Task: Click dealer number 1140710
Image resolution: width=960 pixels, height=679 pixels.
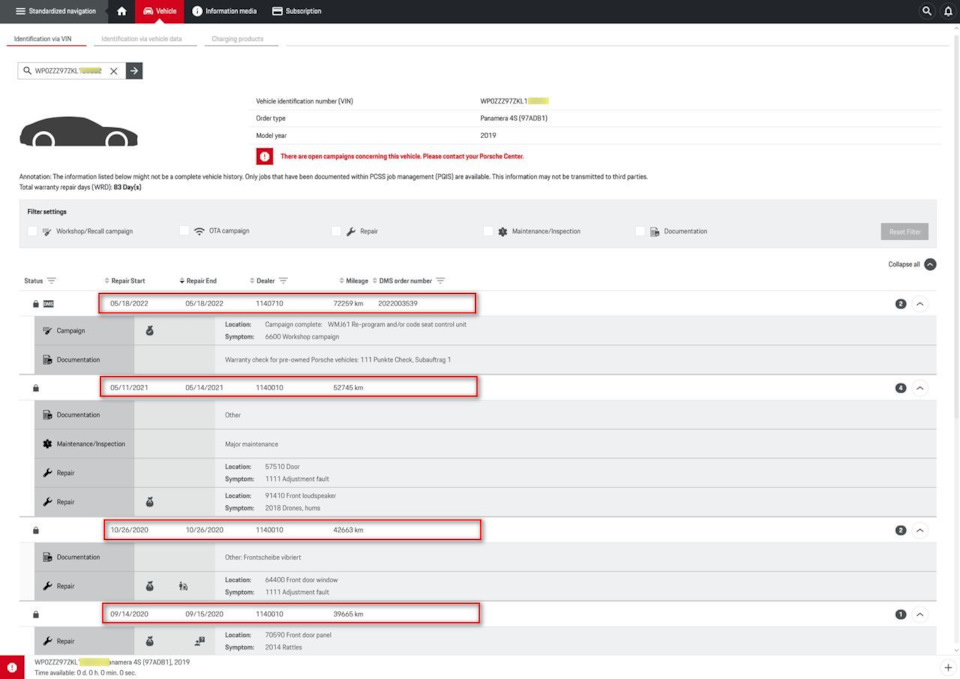Action: pyautogui.click(x=269, y=304)
